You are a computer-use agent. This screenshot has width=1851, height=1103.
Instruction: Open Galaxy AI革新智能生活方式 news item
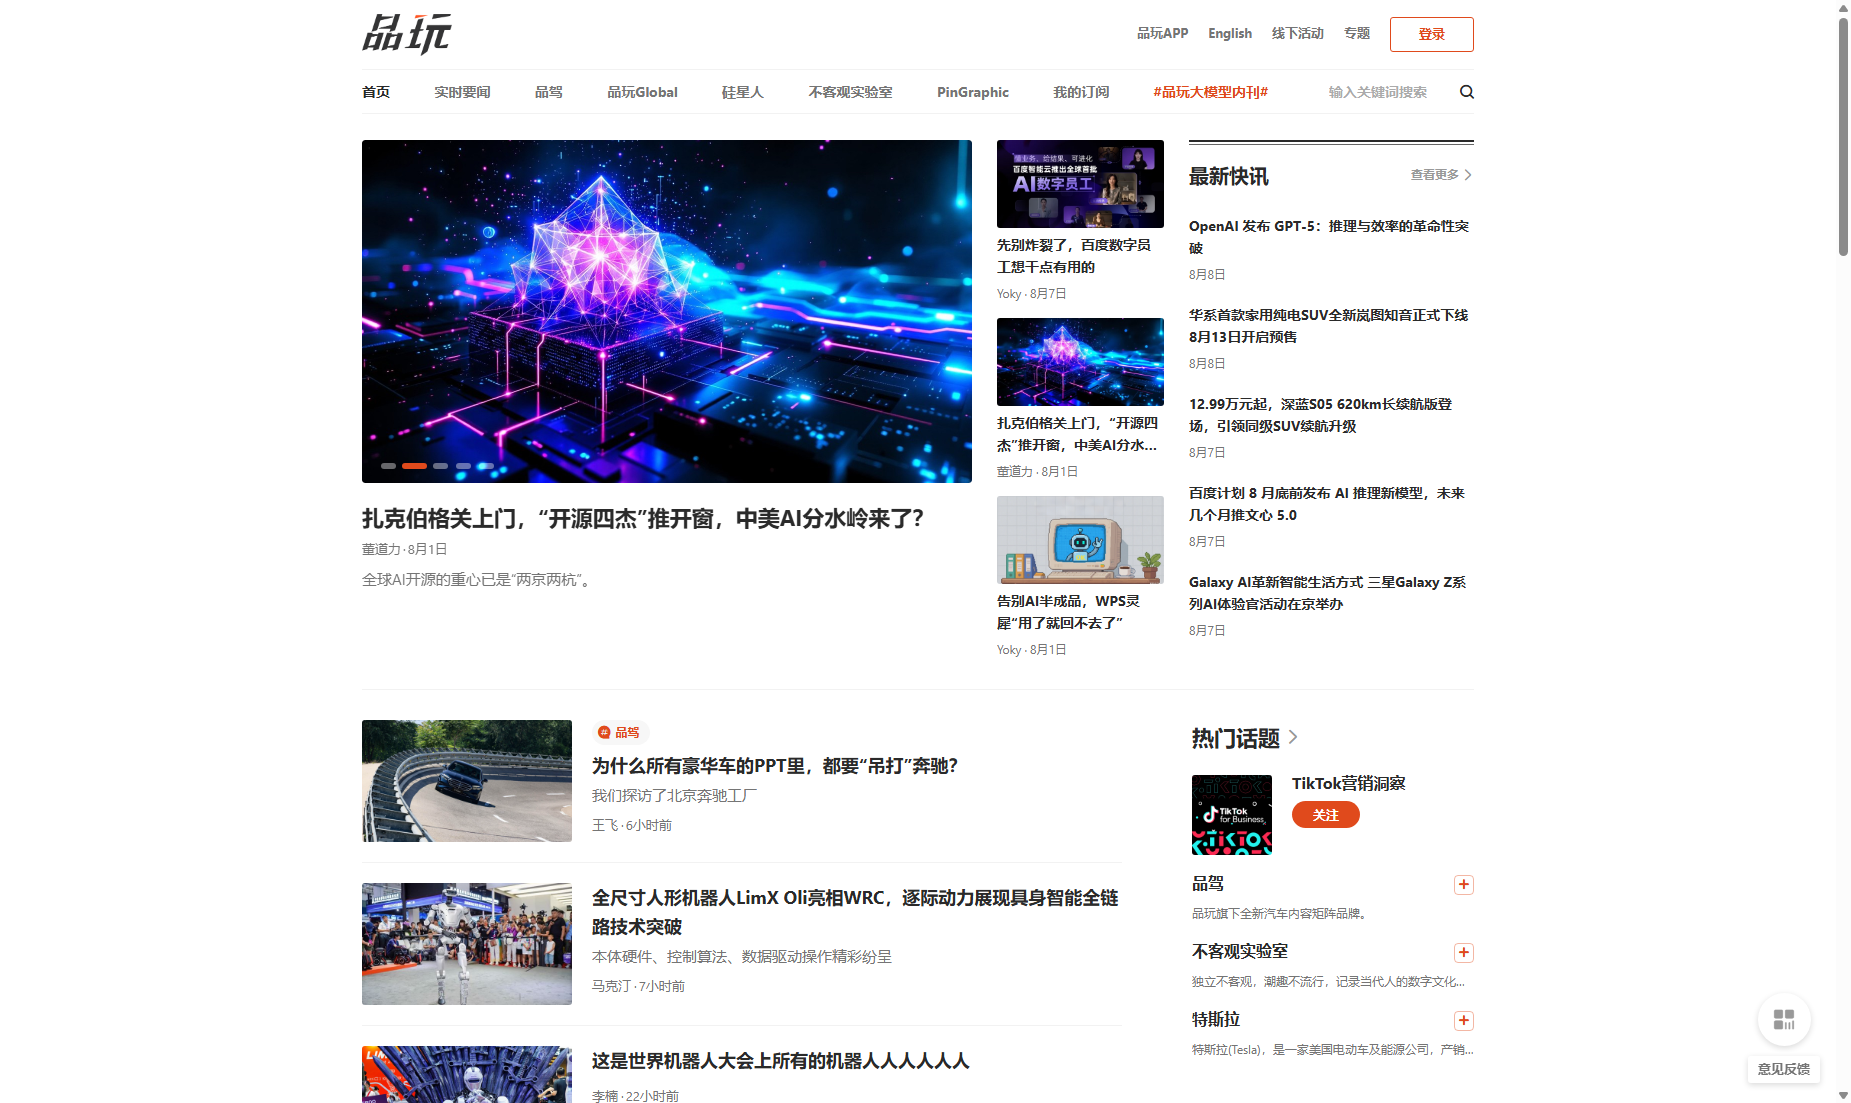click(x=1328, y=593)
